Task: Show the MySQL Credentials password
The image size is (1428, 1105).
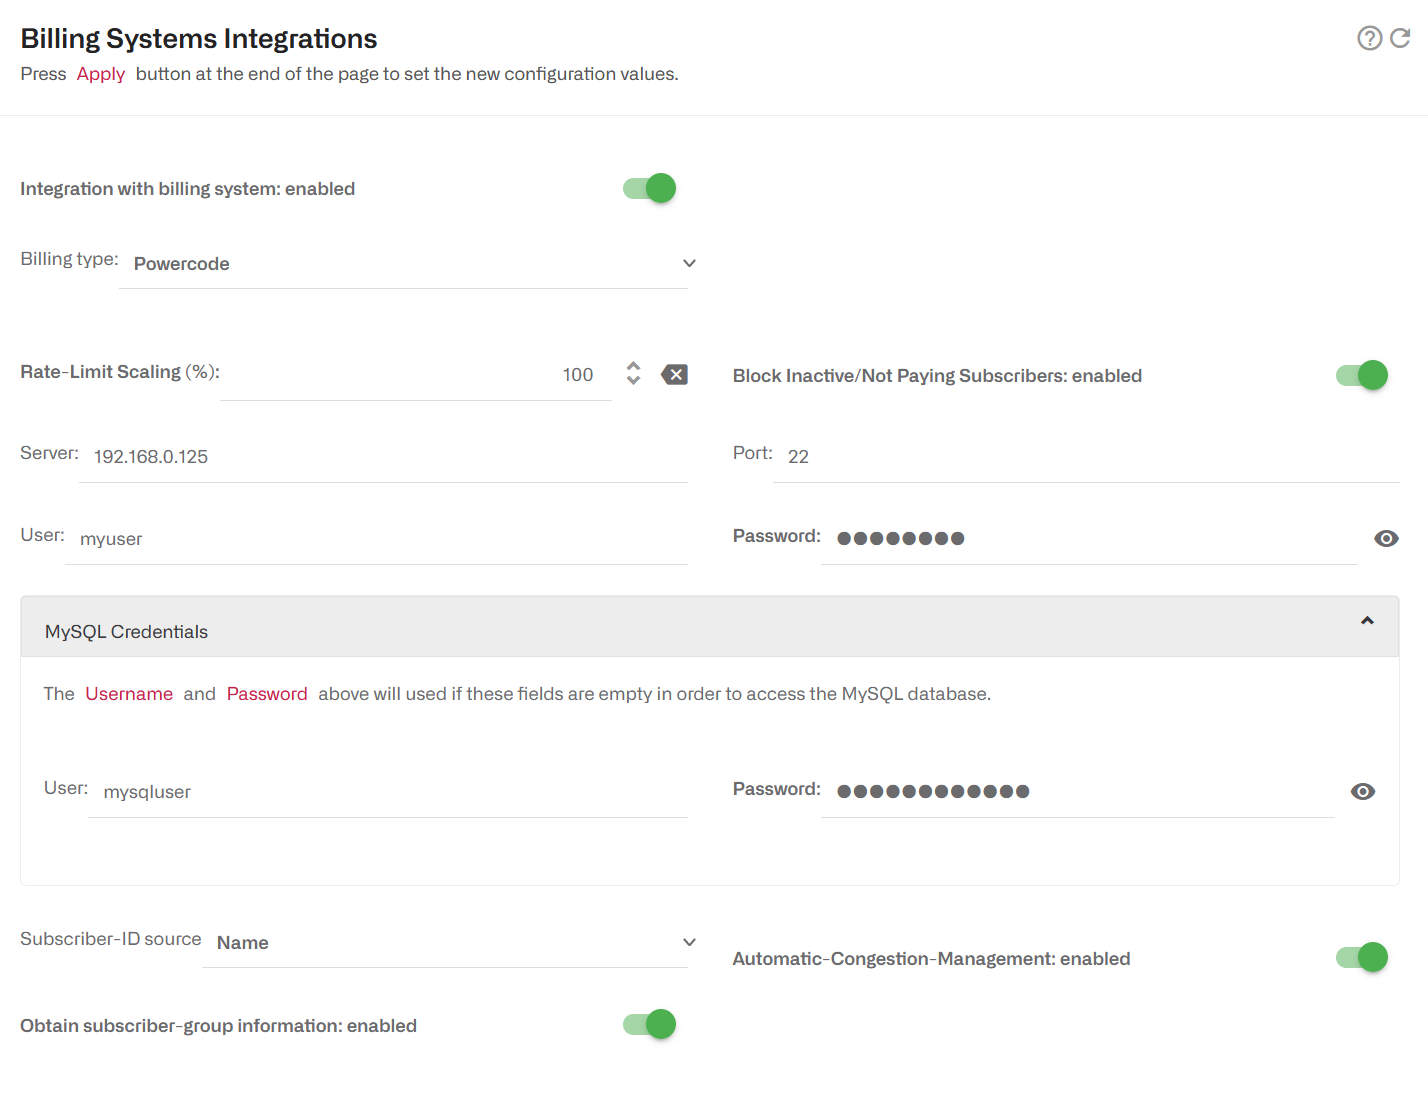Action: (1363, 791)
